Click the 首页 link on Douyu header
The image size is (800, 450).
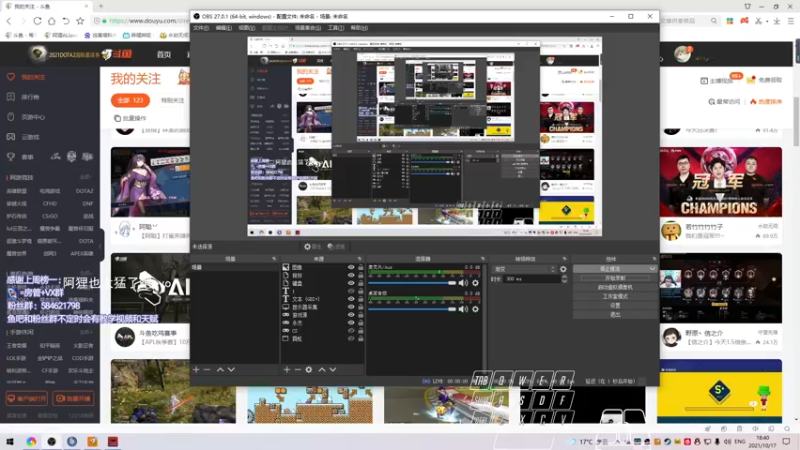coord(164,54)
